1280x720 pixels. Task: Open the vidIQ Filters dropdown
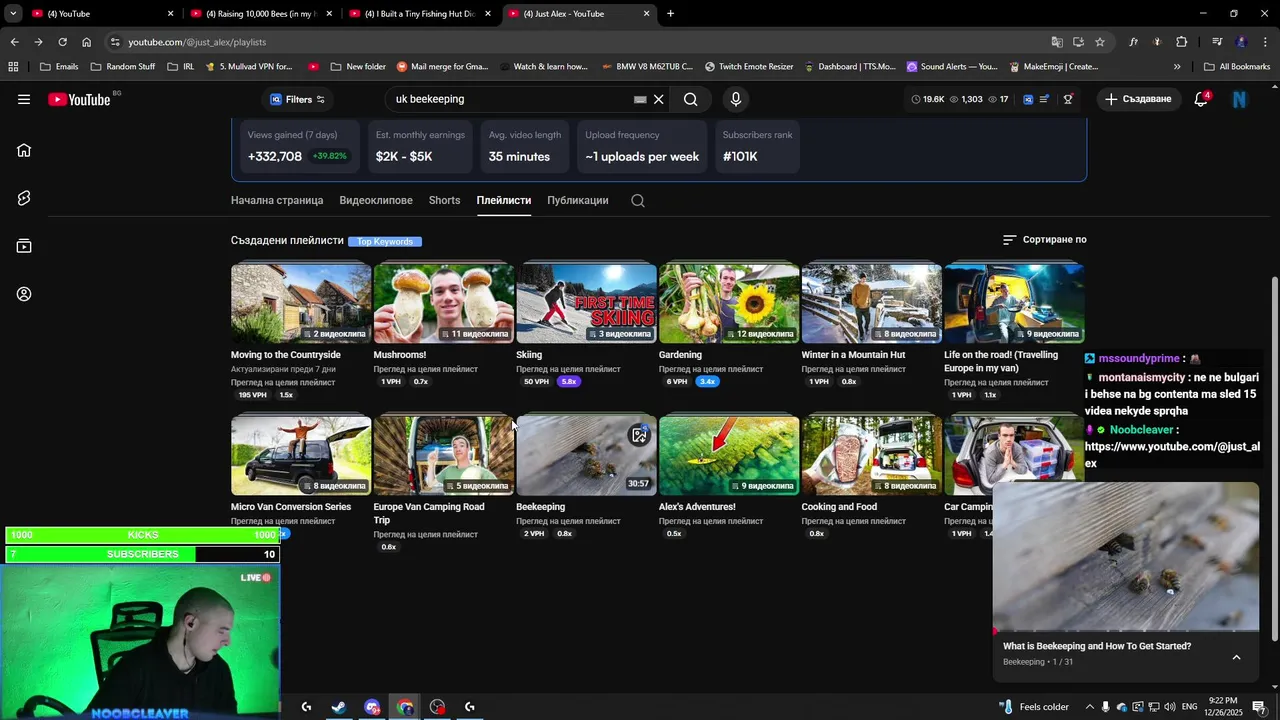pyautogui.click(x=298, y=99)
